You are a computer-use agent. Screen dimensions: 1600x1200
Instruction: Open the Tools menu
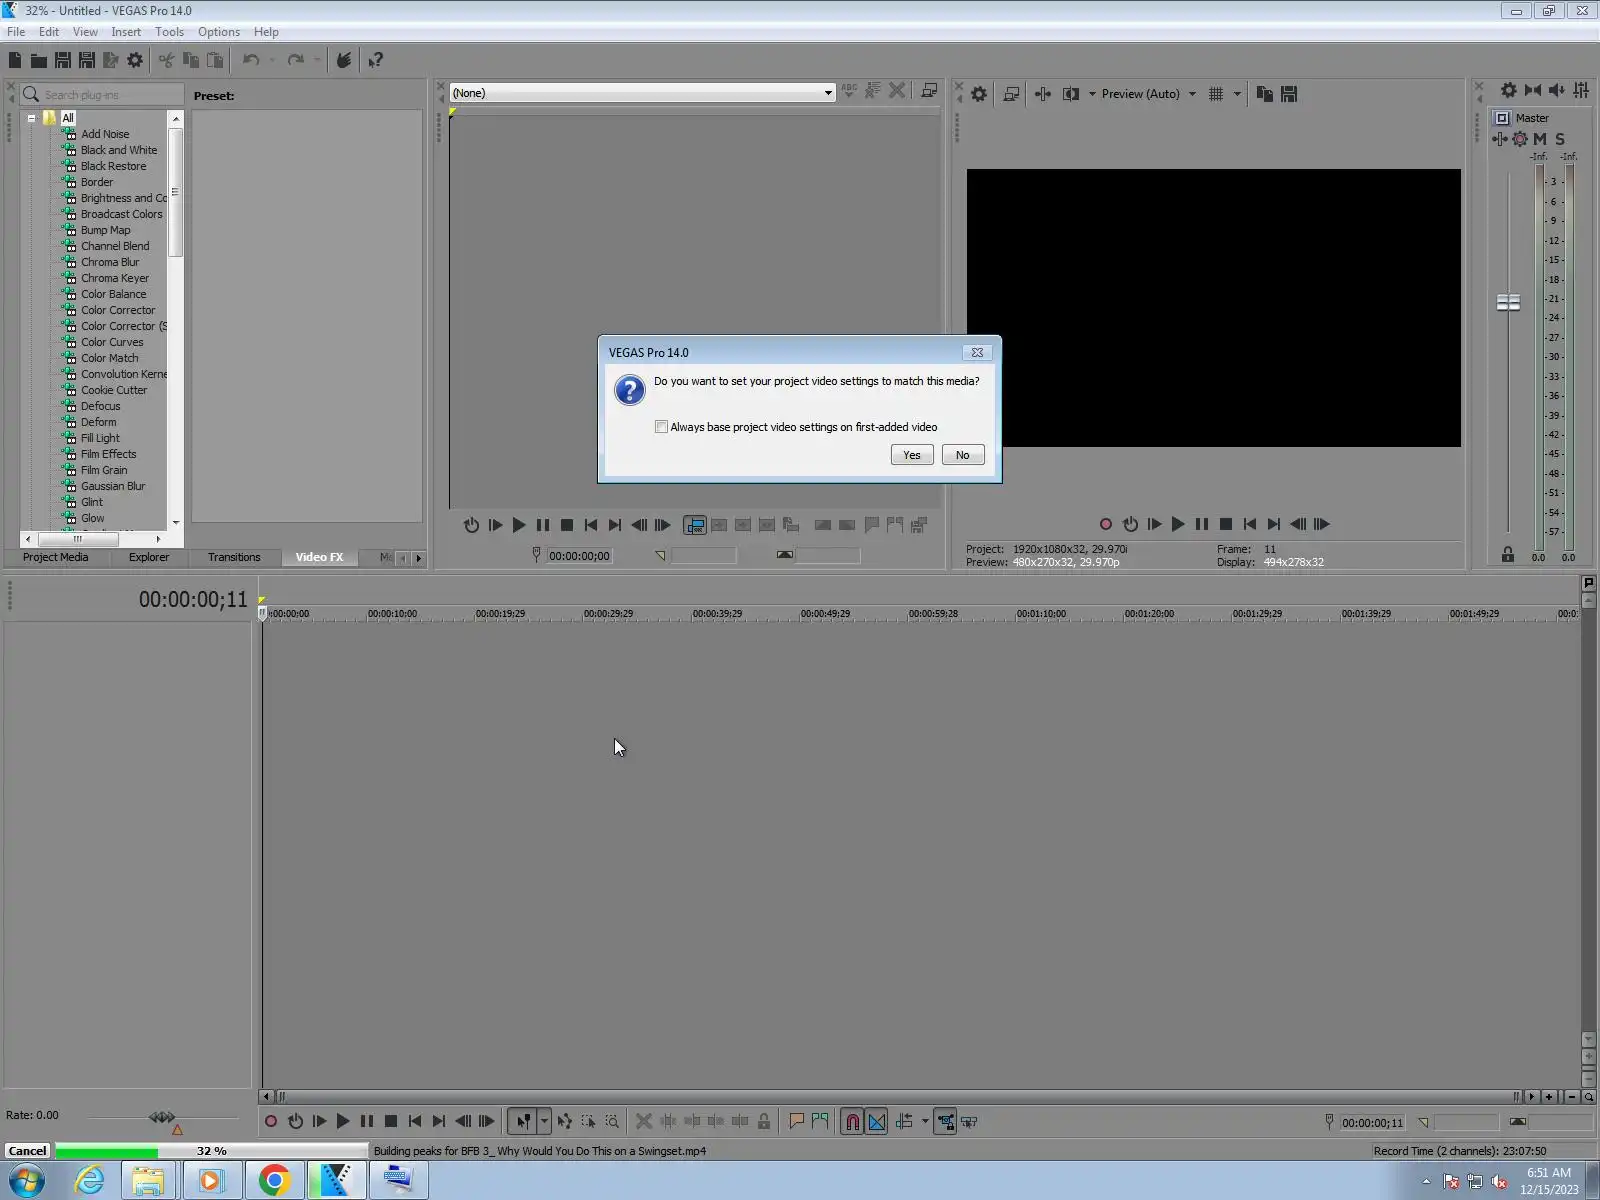click(169, 32)
